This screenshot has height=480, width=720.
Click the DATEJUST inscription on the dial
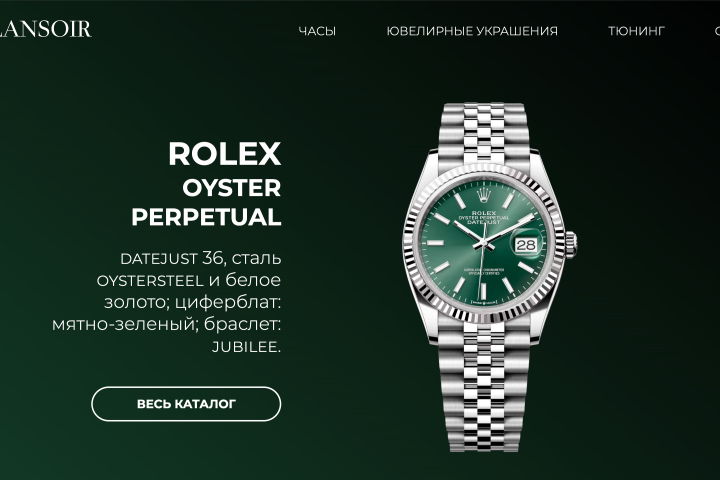484,222
